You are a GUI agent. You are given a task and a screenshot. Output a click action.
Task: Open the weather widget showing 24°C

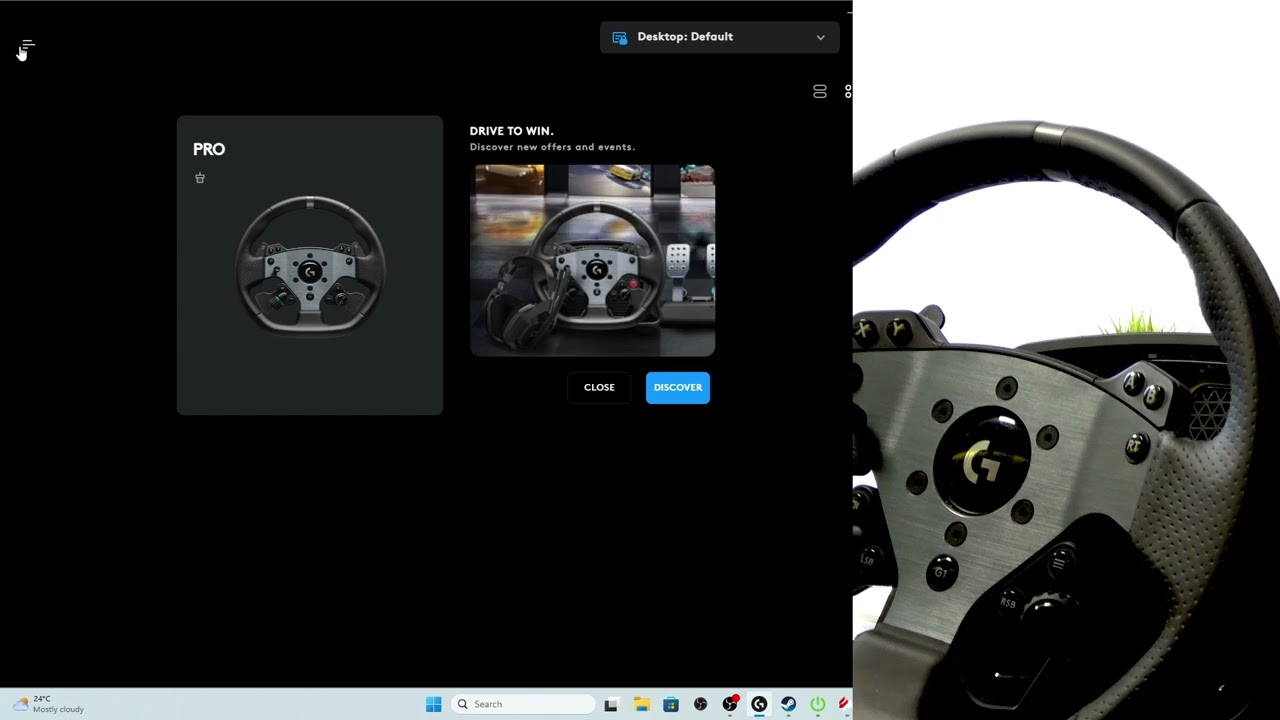[48, 704]
